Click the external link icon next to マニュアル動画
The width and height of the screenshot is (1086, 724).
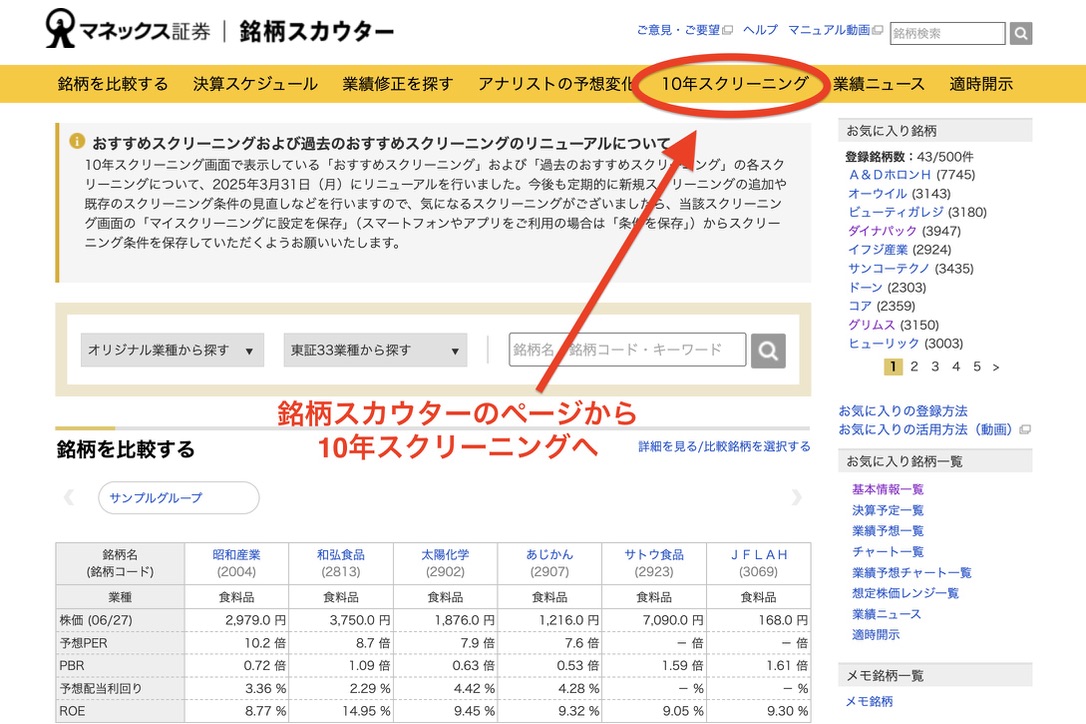click(878, 30)
